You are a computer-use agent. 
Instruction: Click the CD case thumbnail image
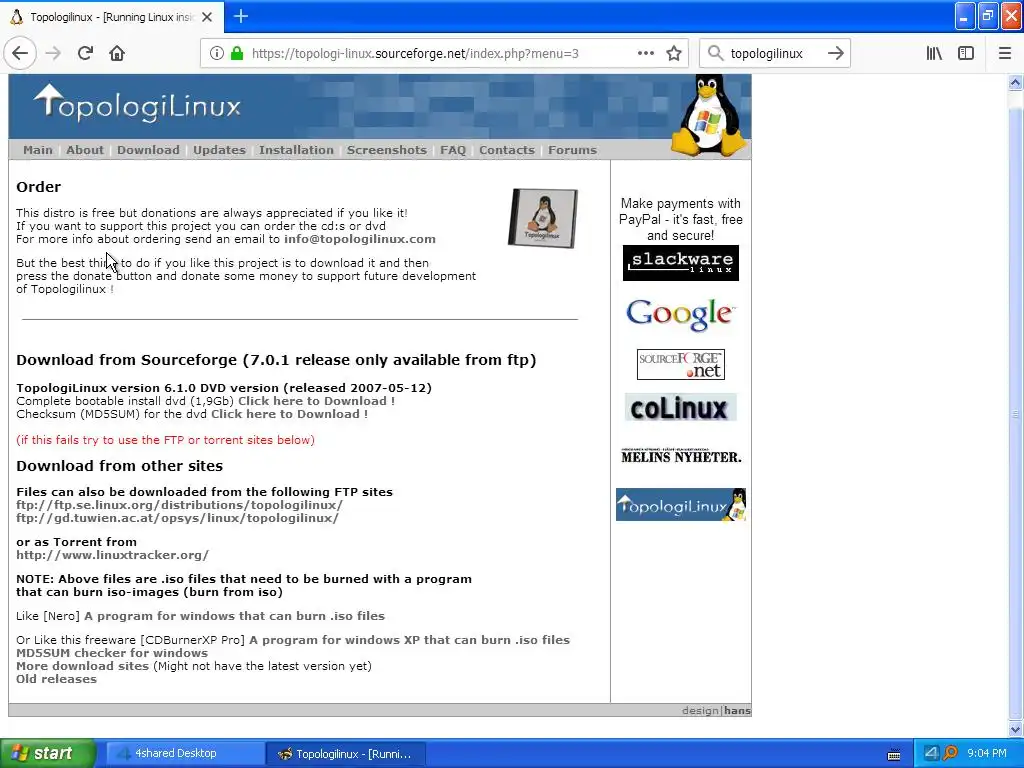[543, 218]
